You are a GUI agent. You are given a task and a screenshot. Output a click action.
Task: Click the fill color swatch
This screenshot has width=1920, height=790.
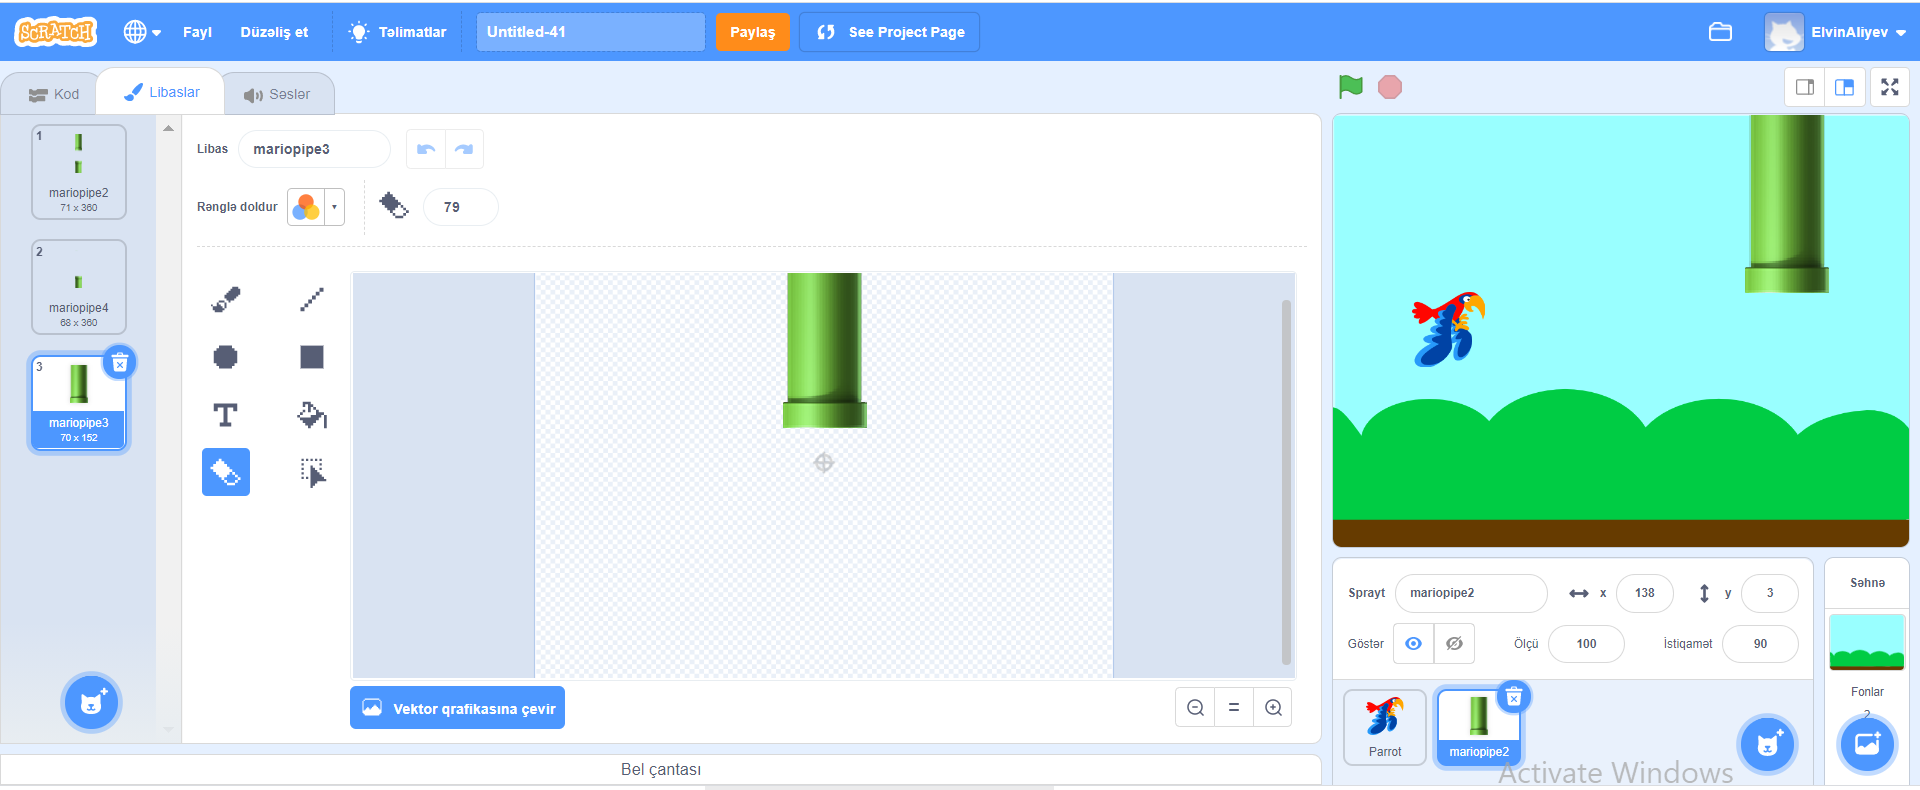(306, 207)
